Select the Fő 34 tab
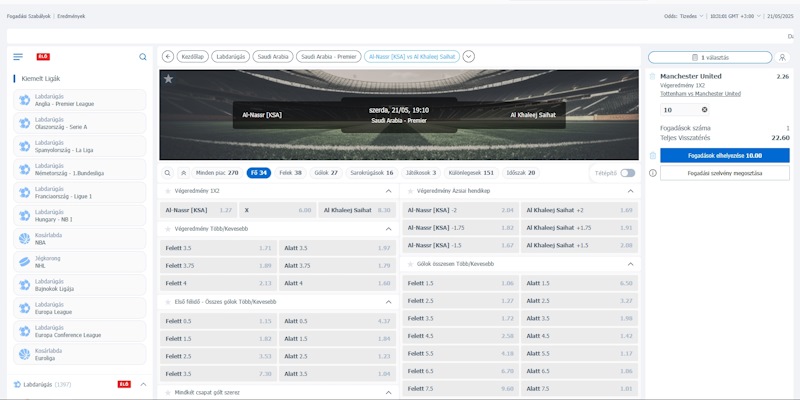This screenshot has height=400, width=800. click(x=259, y=173)
